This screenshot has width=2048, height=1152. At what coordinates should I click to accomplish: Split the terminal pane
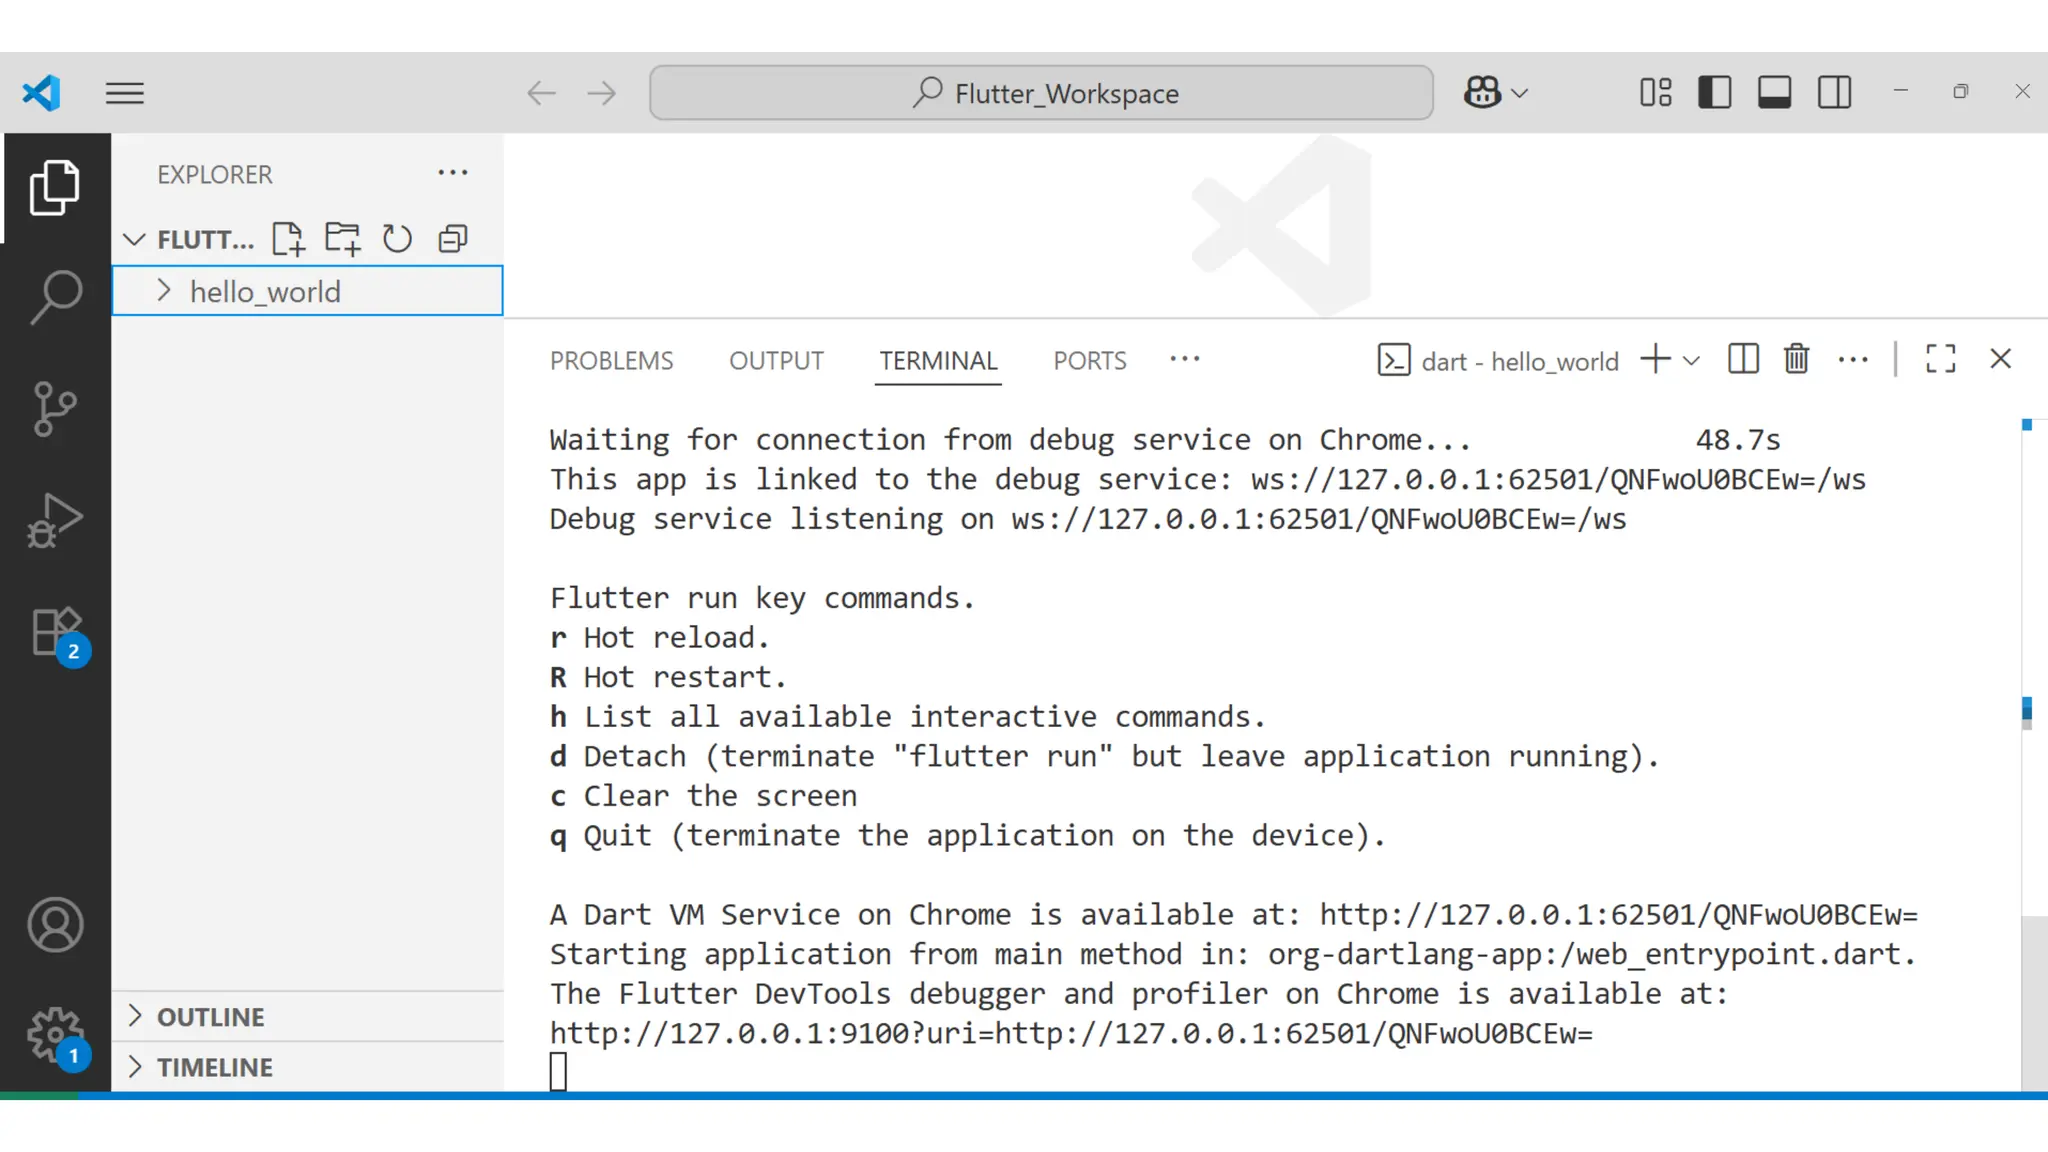[1742, 359]
